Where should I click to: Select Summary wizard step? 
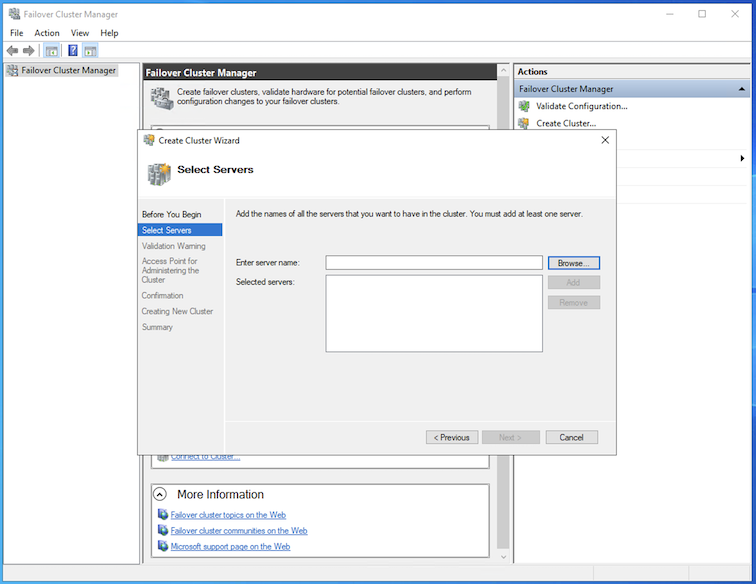click(157, 327)
